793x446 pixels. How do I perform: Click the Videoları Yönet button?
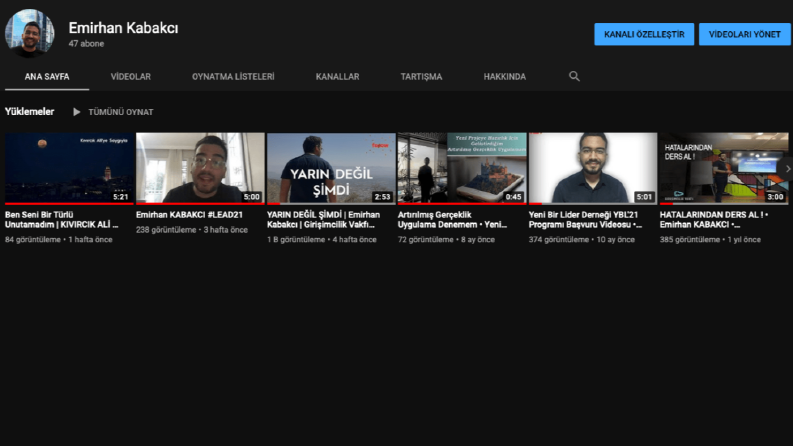click(744, 34)
